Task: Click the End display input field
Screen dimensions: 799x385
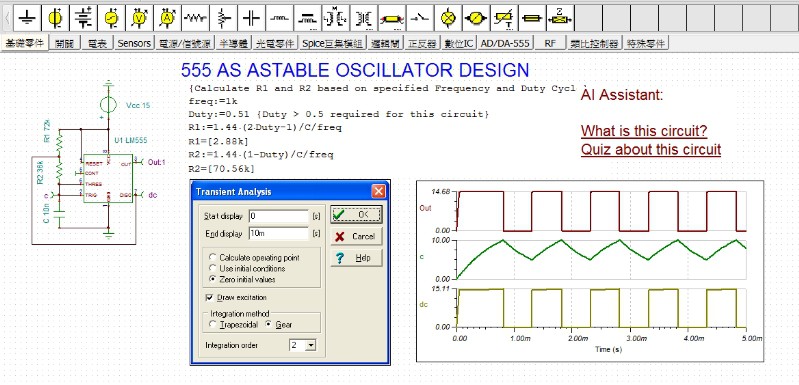Action: [x=279, y=234]
